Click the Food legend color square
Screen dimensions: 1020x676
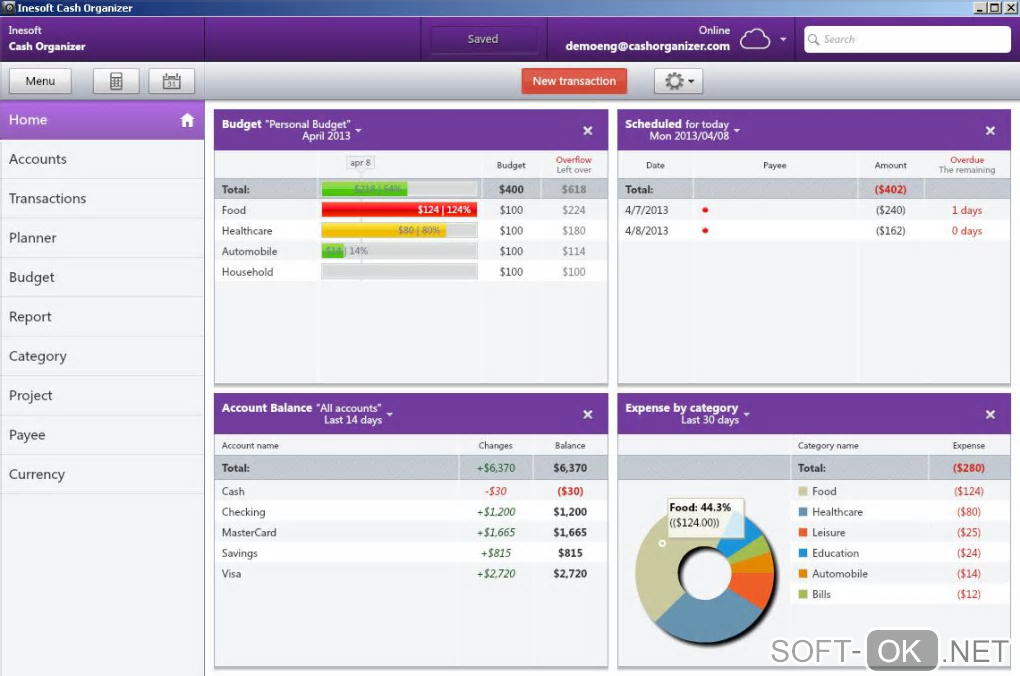pyautogui.click(x=803, y=491)
